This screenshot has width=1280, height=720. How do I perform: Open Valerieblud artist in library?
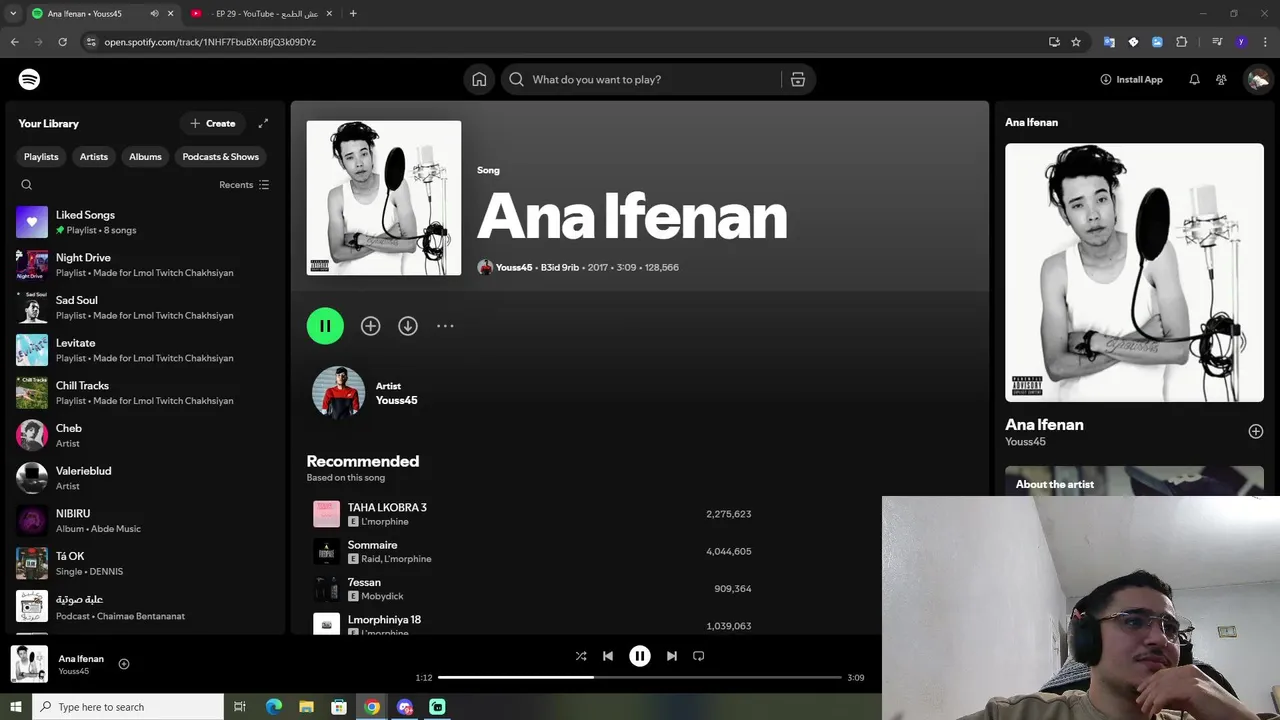tap(144, 478)
